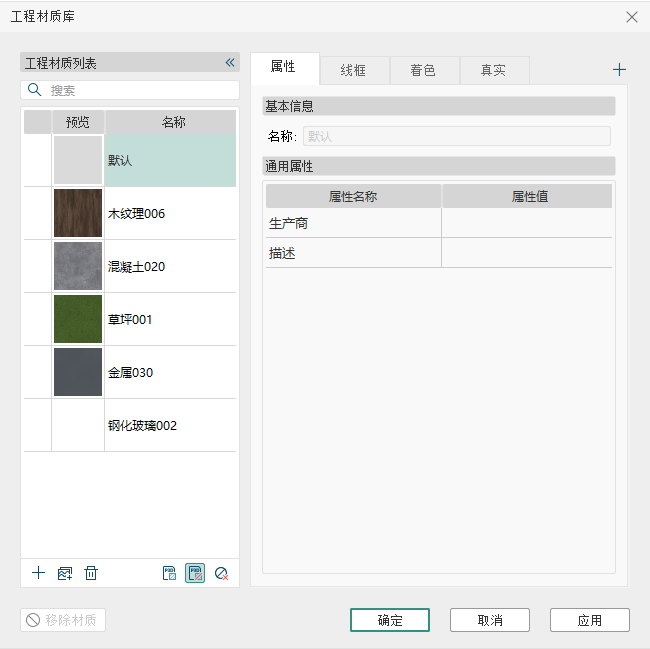Click the delete material trash icon
The image size is (650, 649).
point(91,573)
